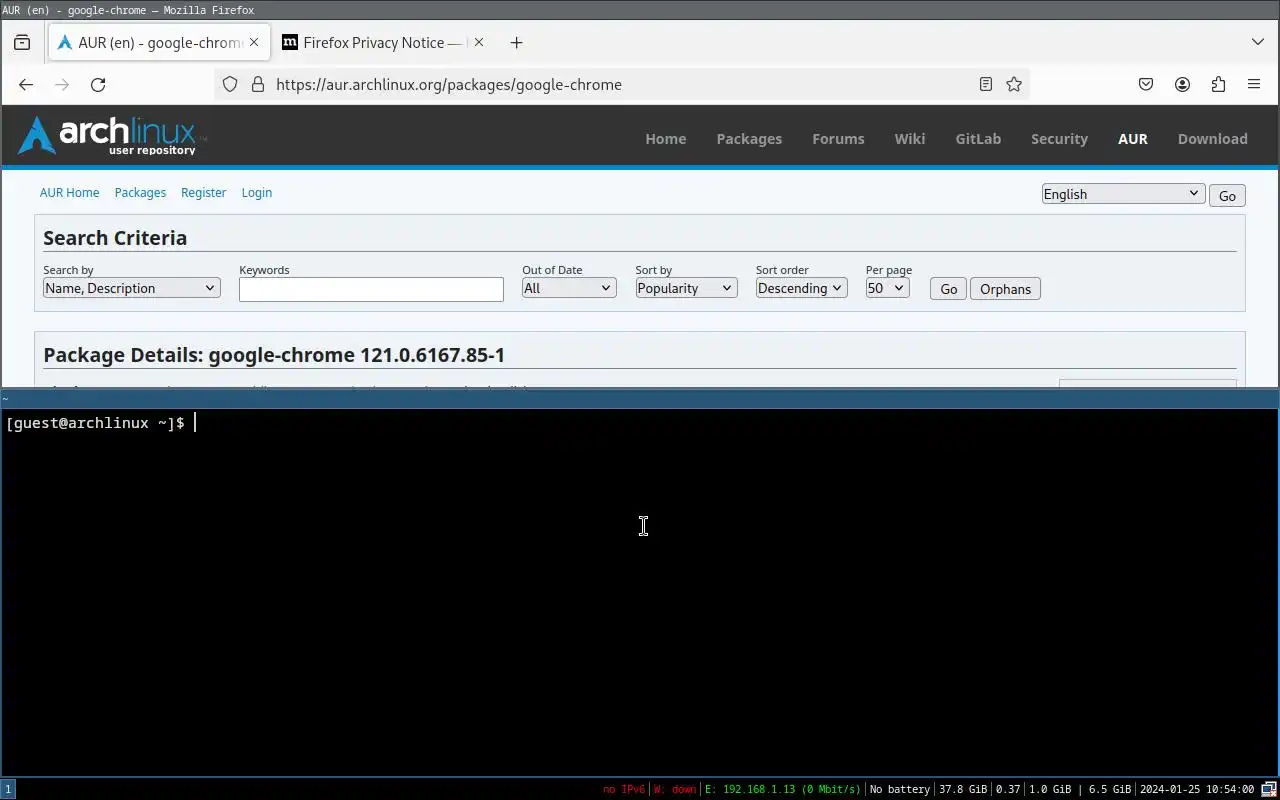Click the terminal window title bar
The width and height of the screenshot is (1280, 800).
point(640,398)
